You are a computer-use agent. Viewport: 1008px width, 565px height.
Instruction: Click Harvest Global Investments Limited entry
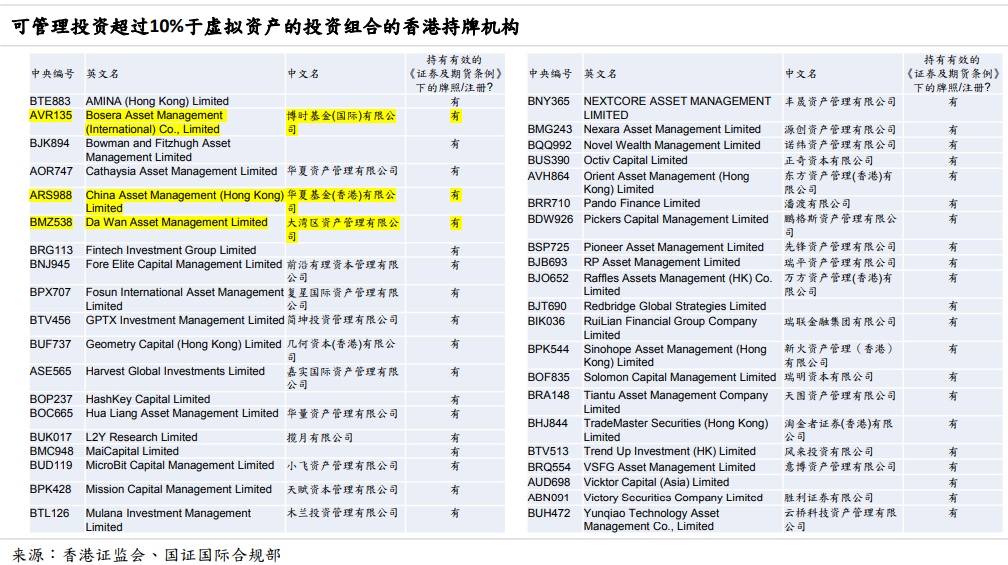175,372
